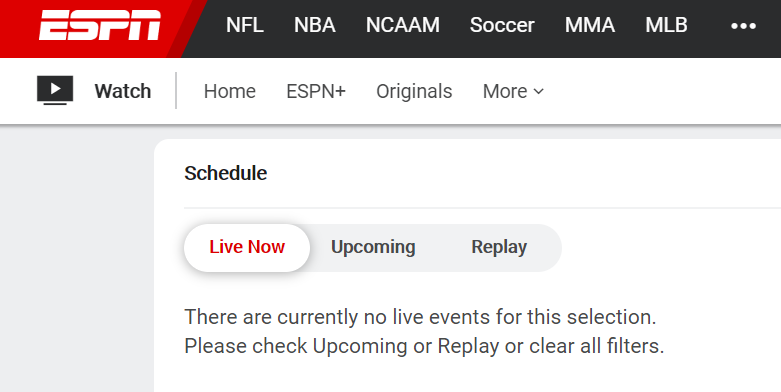Switch schedule to Upcoming
The image size is (781, 392).
pos(373,248)
